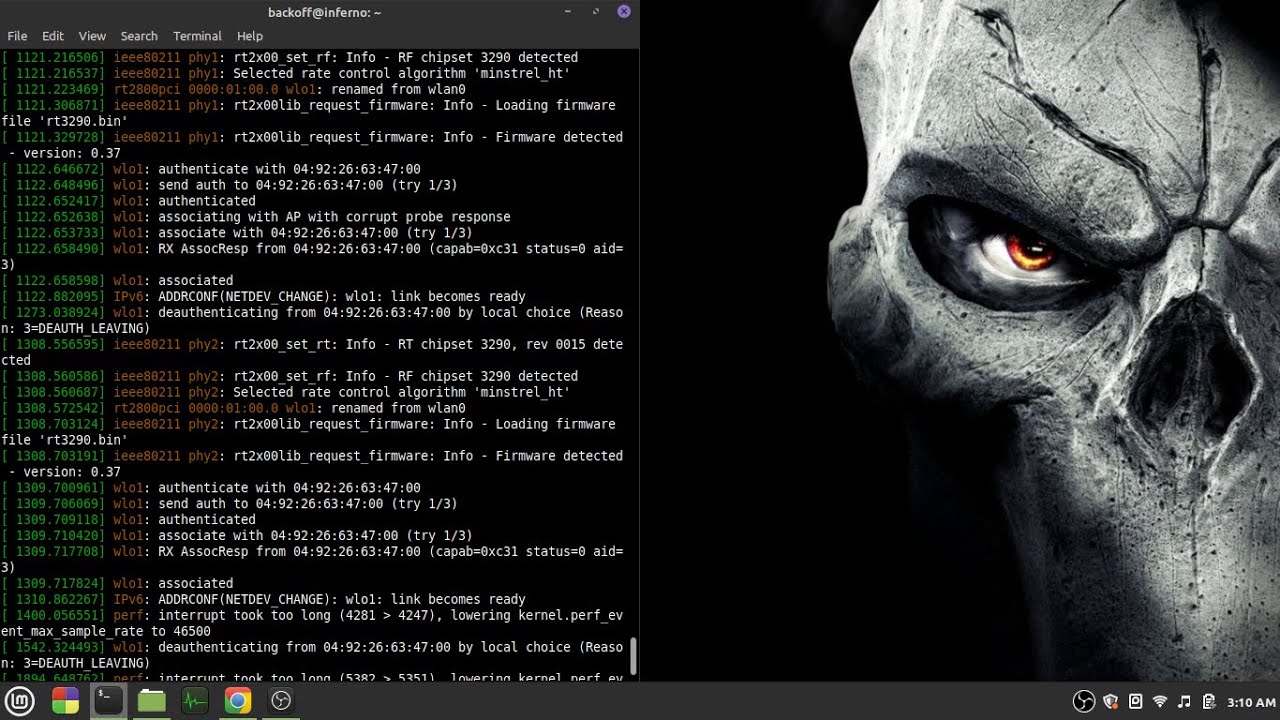
Task: Click the 'phy2: rt2x00_set_rt' text at 1308.556595
Action: coord(264,345)
